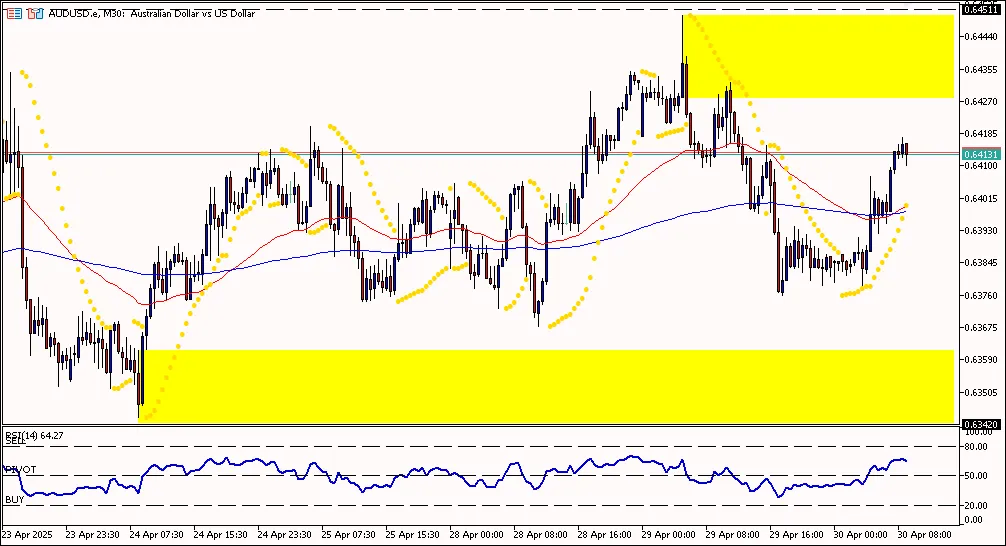Click the 25 Apr 07:30 time label
The image size is (1006, 546).
point(348,534)
